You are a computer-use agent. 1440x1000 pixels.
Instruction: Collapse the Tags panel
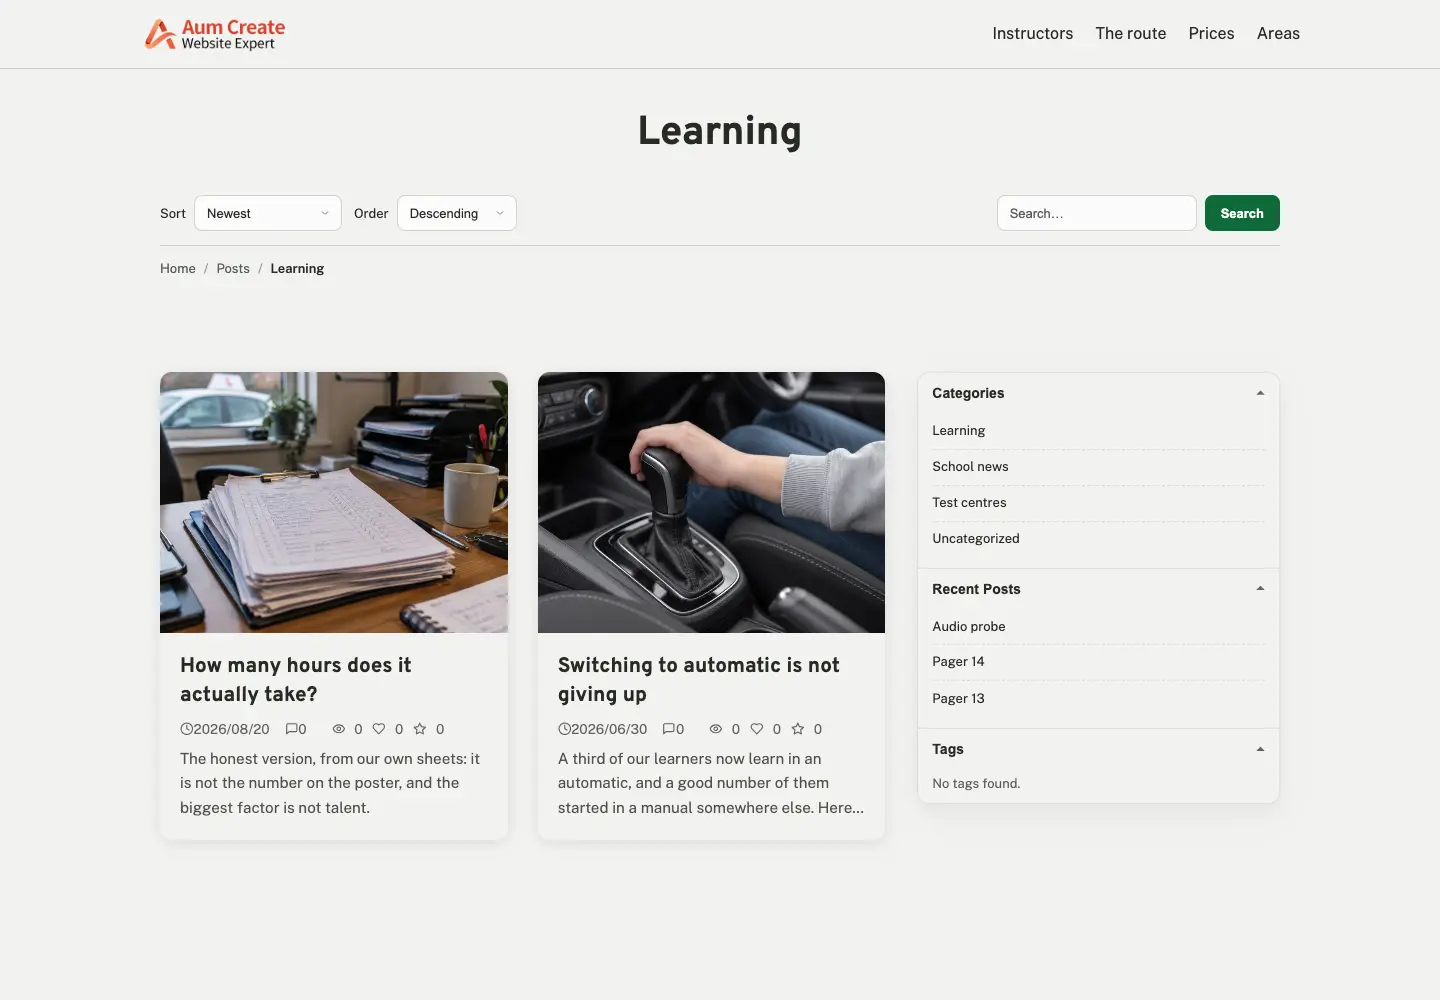(x=1260, y=749)
